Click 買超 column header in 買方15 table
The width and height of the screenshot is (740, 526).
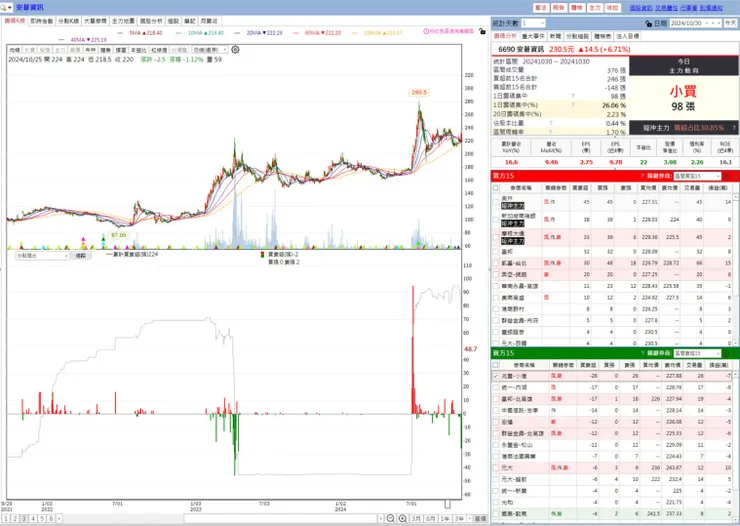coord(580,188)
